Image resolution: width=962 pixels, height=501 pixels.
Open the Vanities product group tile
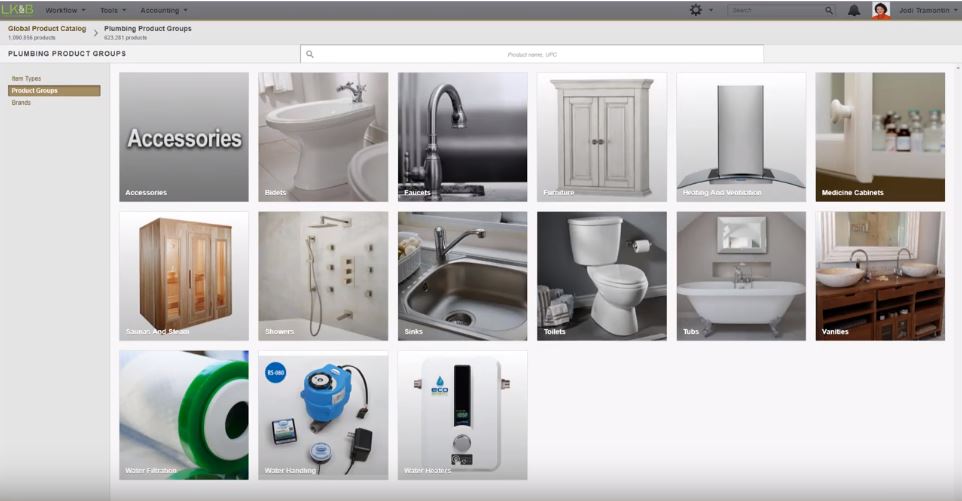[879, 276]
